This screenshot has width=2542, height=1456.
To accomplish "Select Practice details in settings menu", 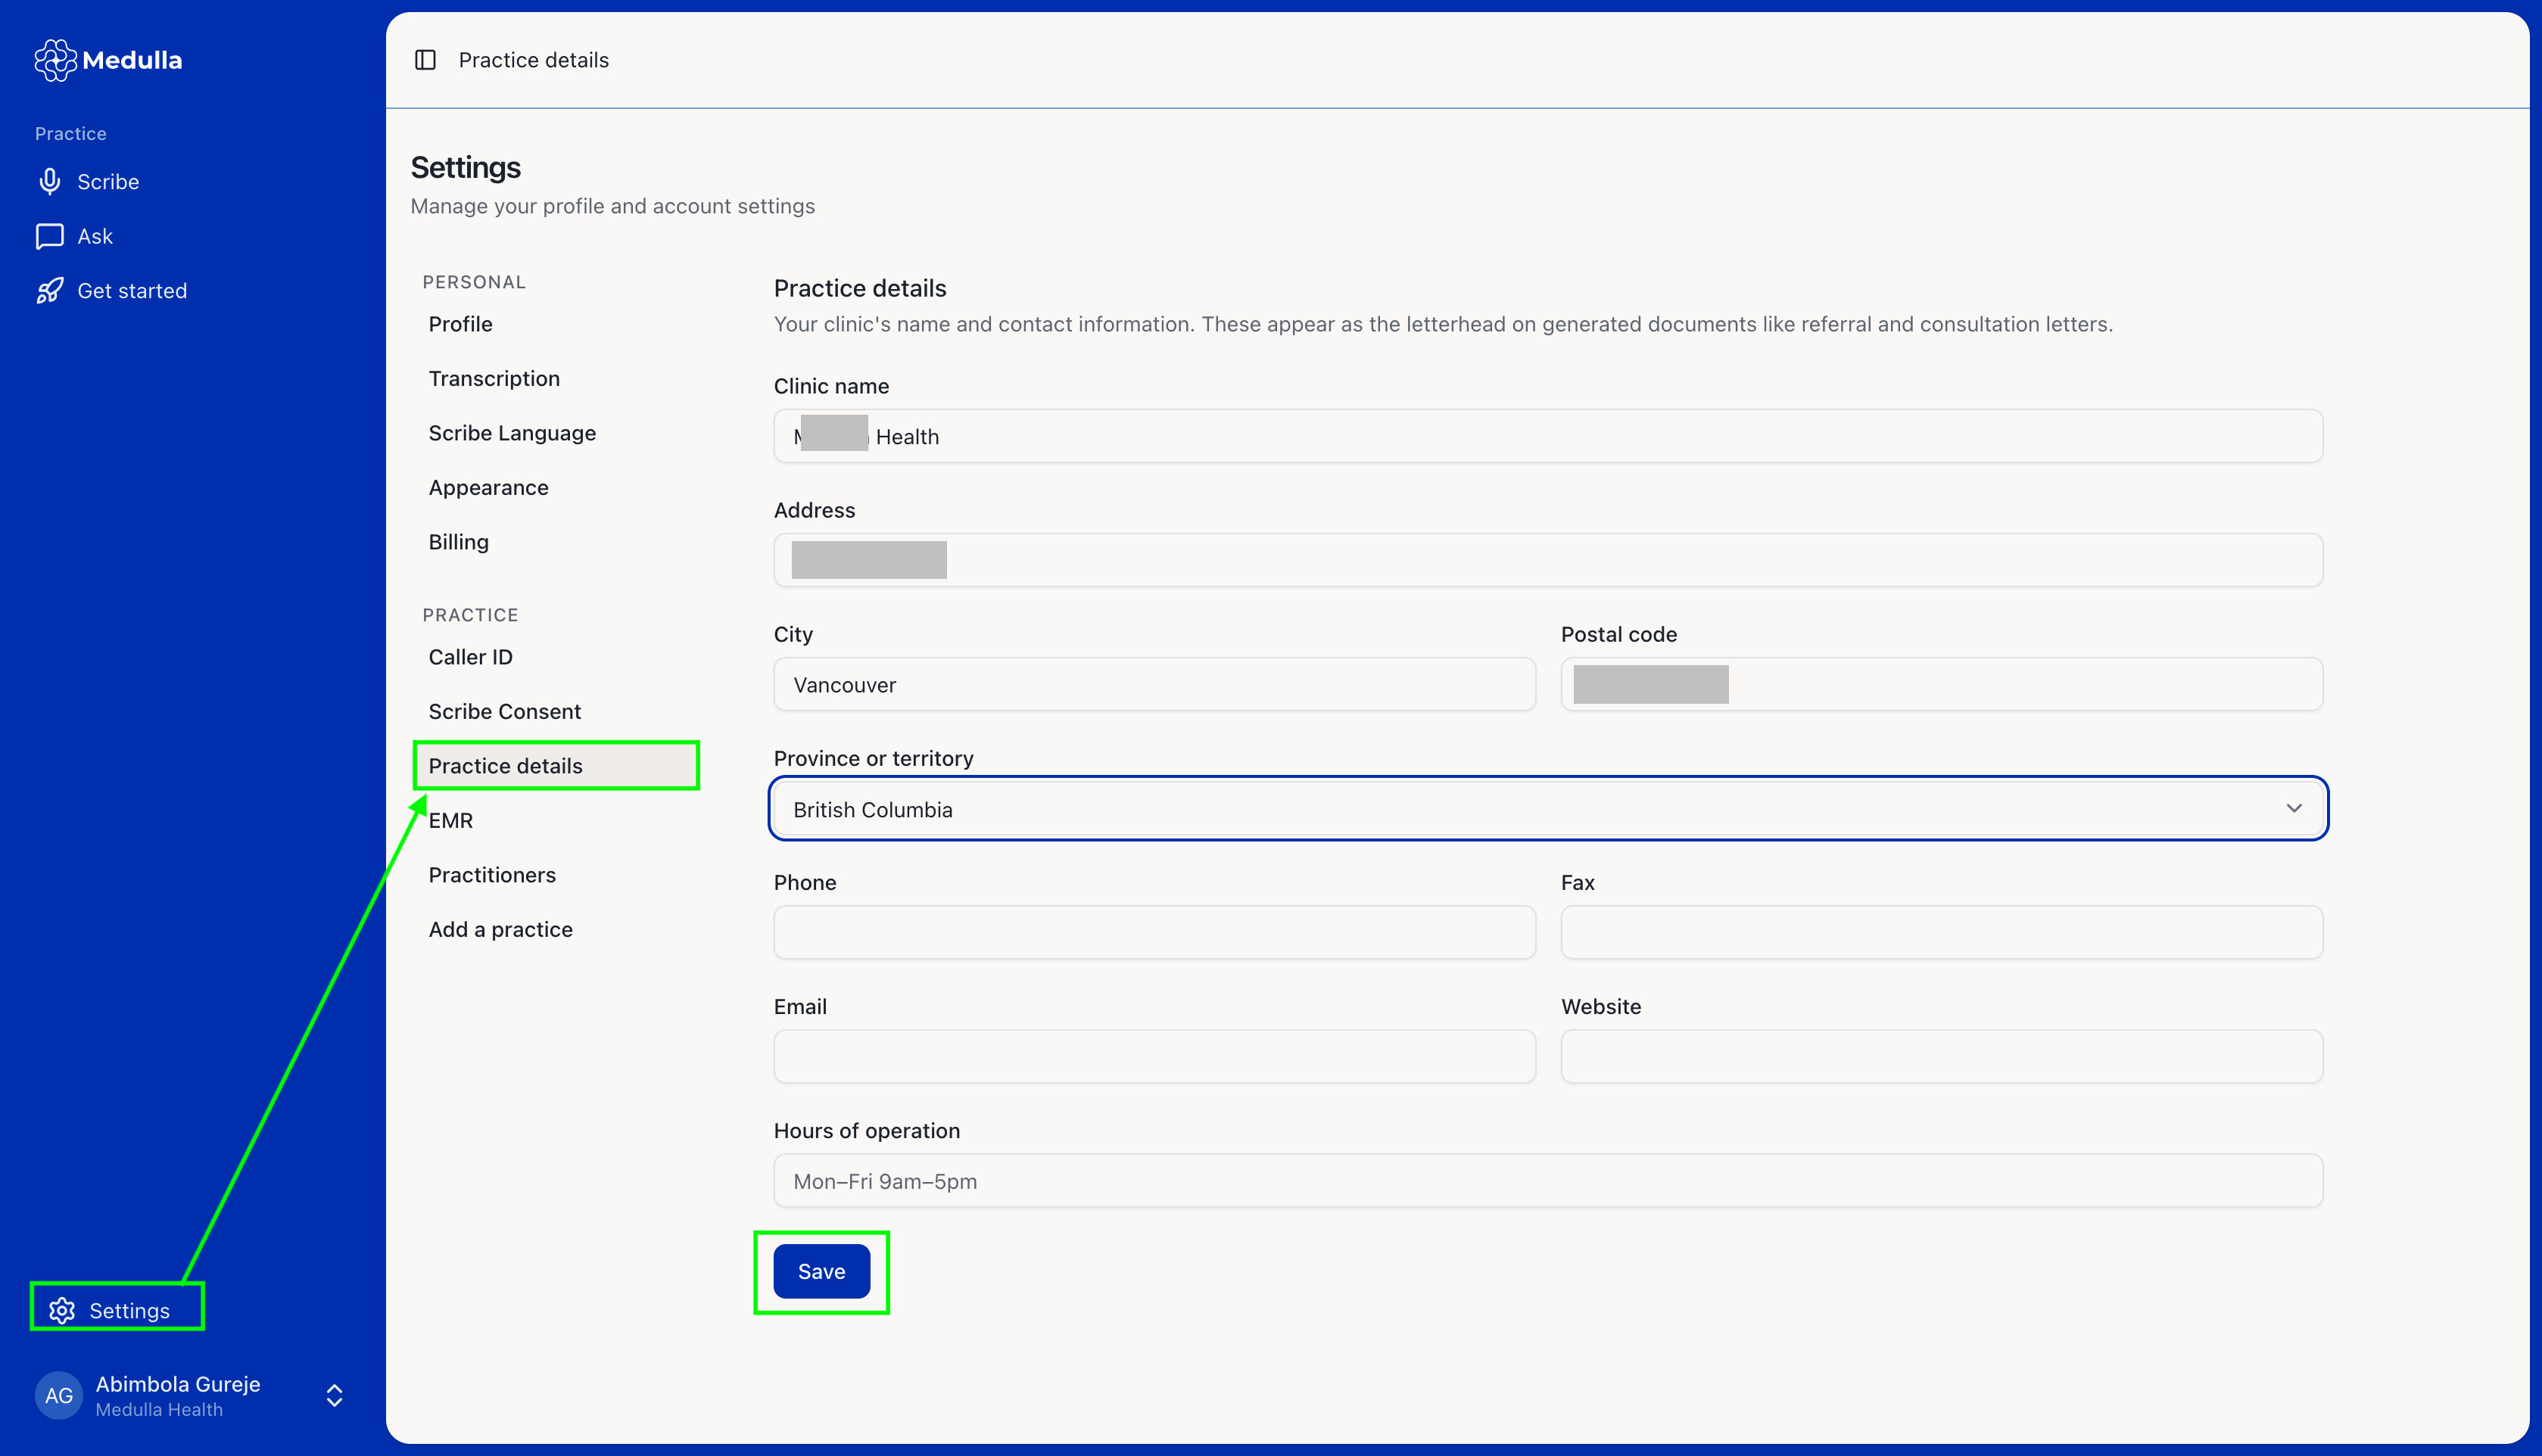I will [x=556, y=766].
